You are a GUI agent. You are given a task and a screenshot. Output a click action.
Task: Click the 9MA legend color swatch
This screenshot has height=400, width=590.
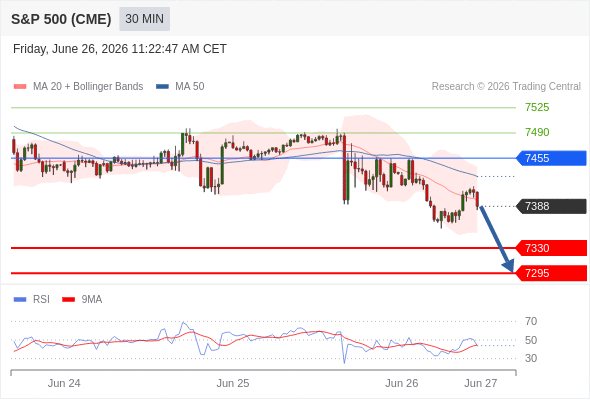[68, 300]
